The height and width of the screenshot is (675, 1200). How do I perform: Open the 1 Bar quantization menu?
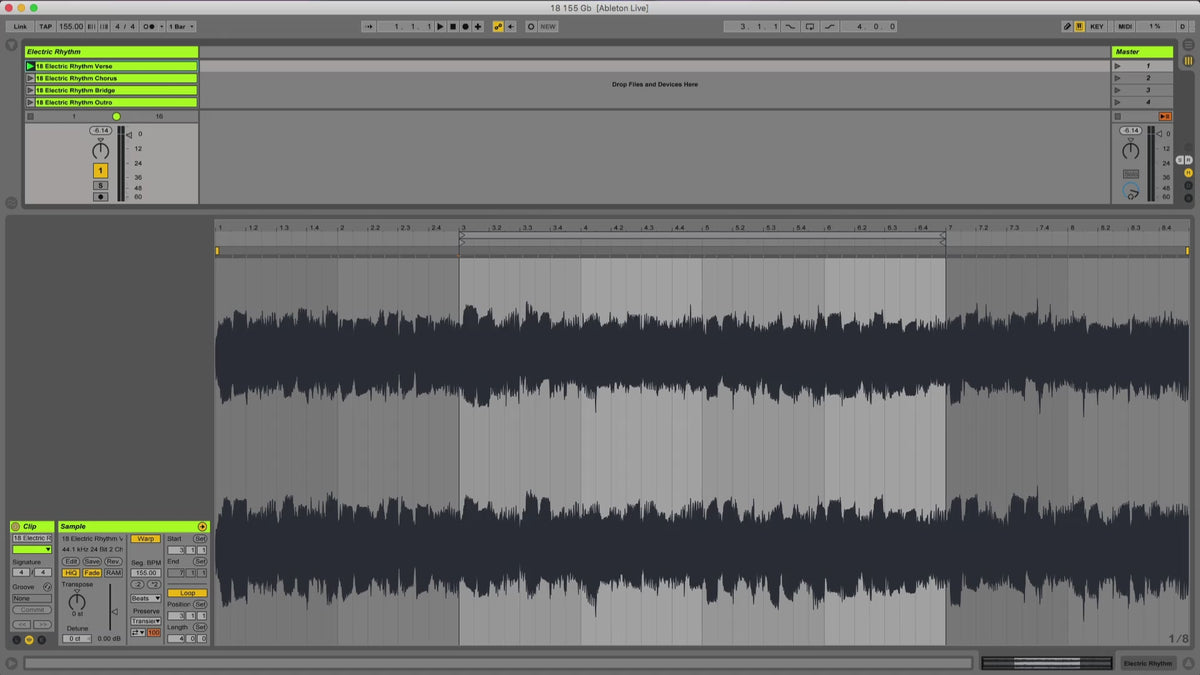(181, 26)
